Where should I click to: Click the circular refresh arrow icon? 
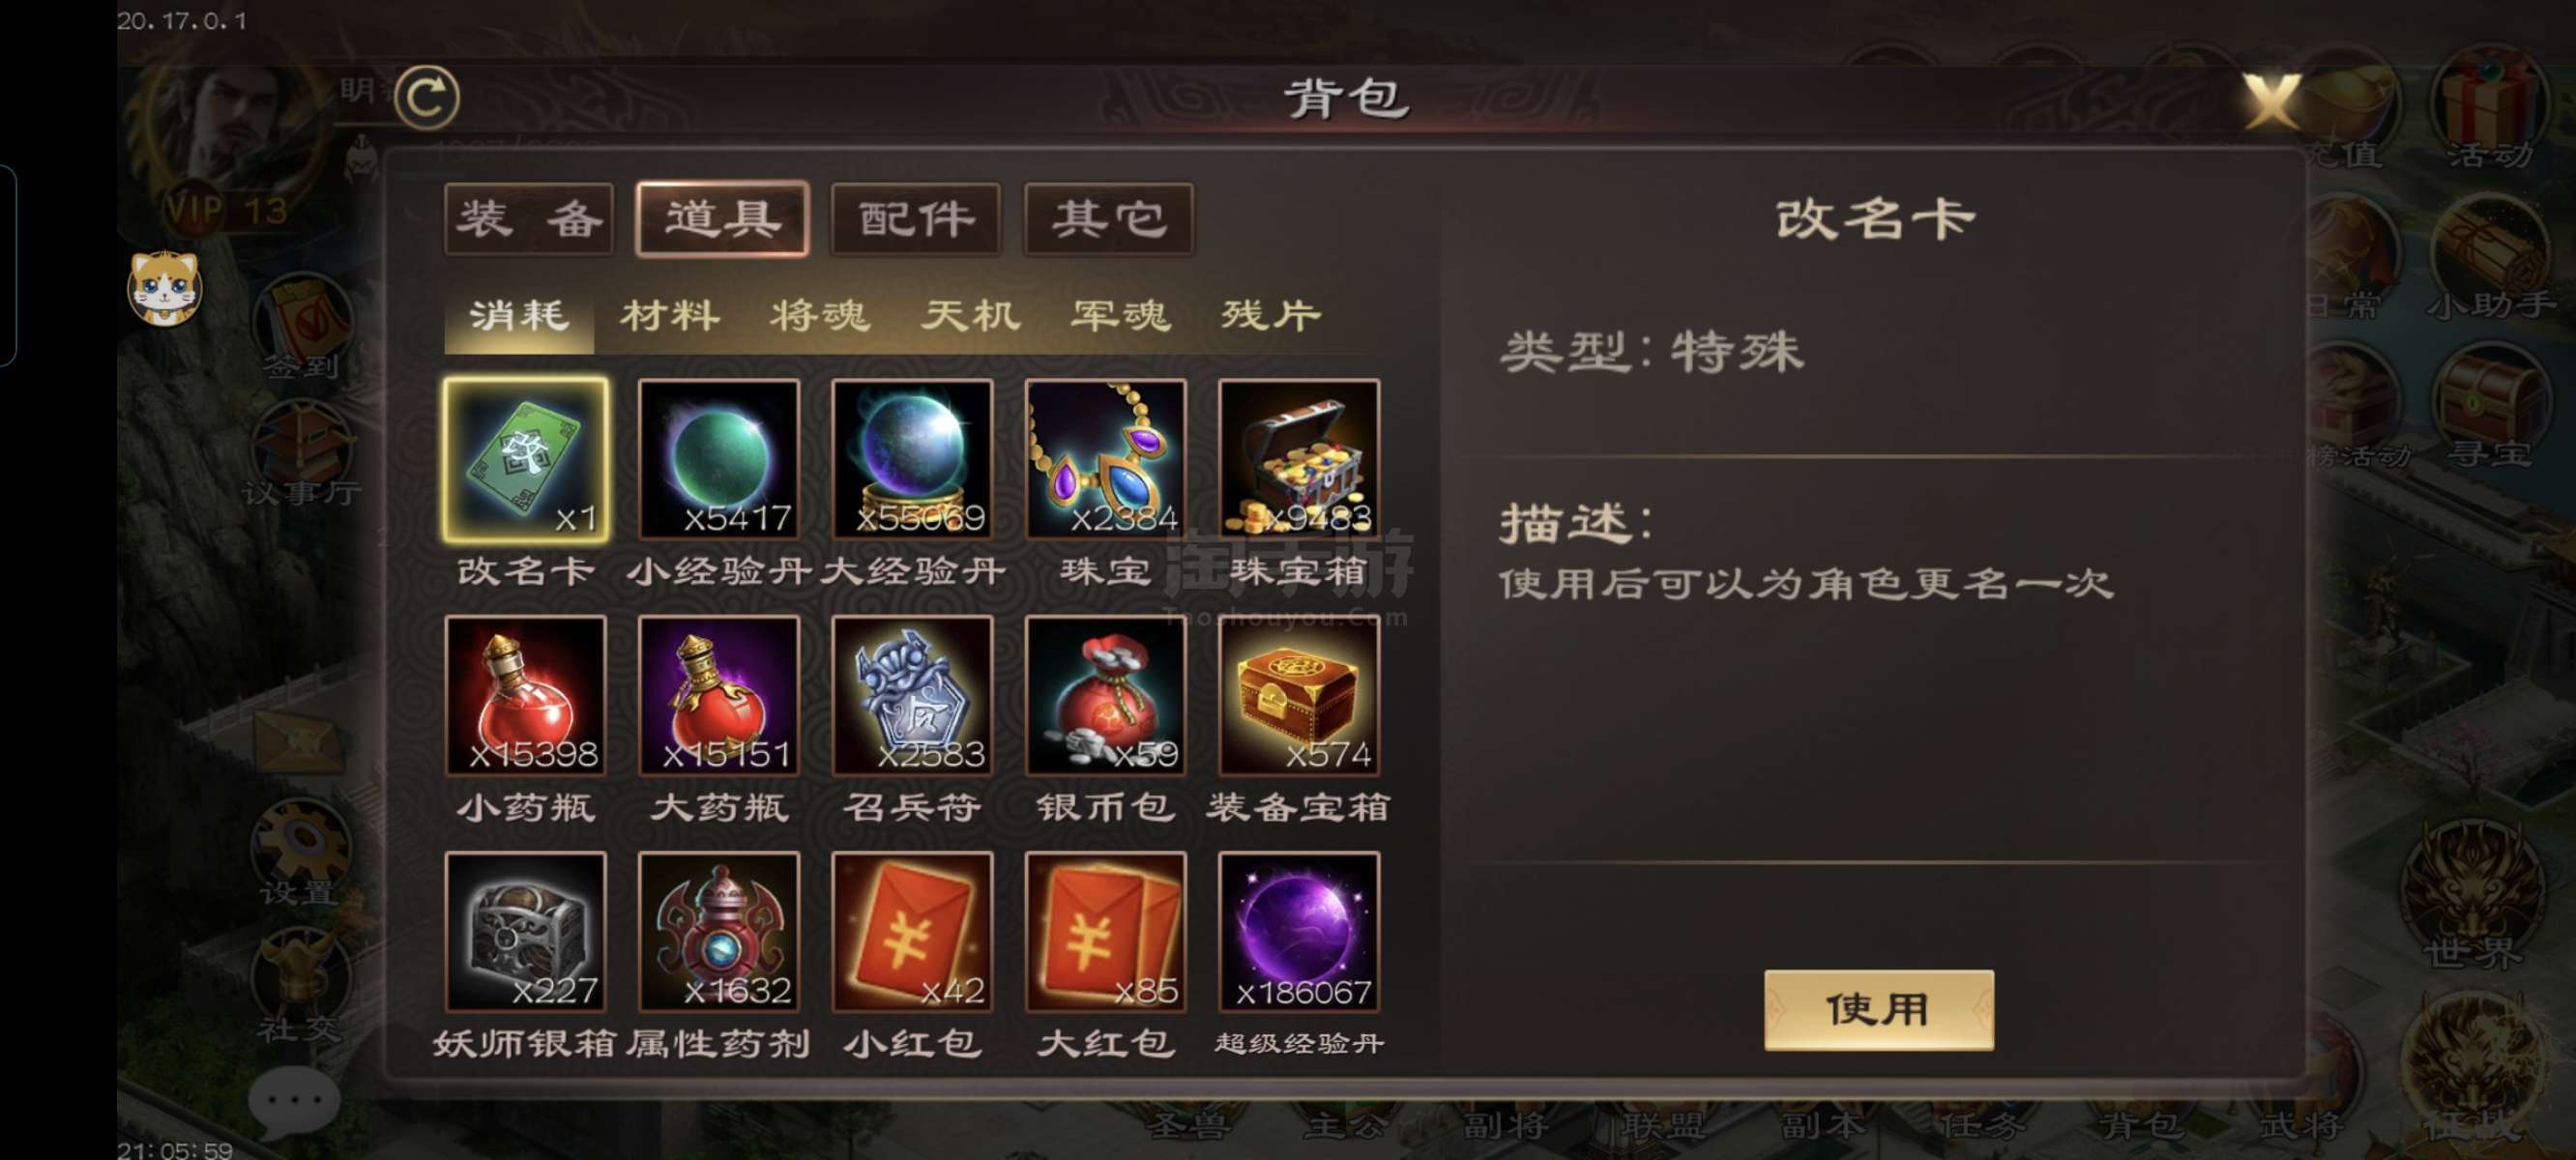[427, 98]
